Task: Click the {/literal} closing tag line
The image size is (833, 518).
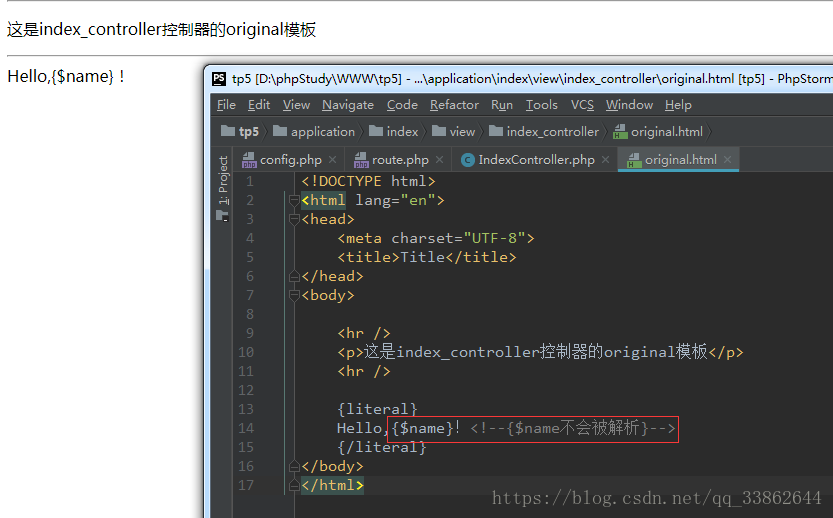Action: click(x=381, y=447)
